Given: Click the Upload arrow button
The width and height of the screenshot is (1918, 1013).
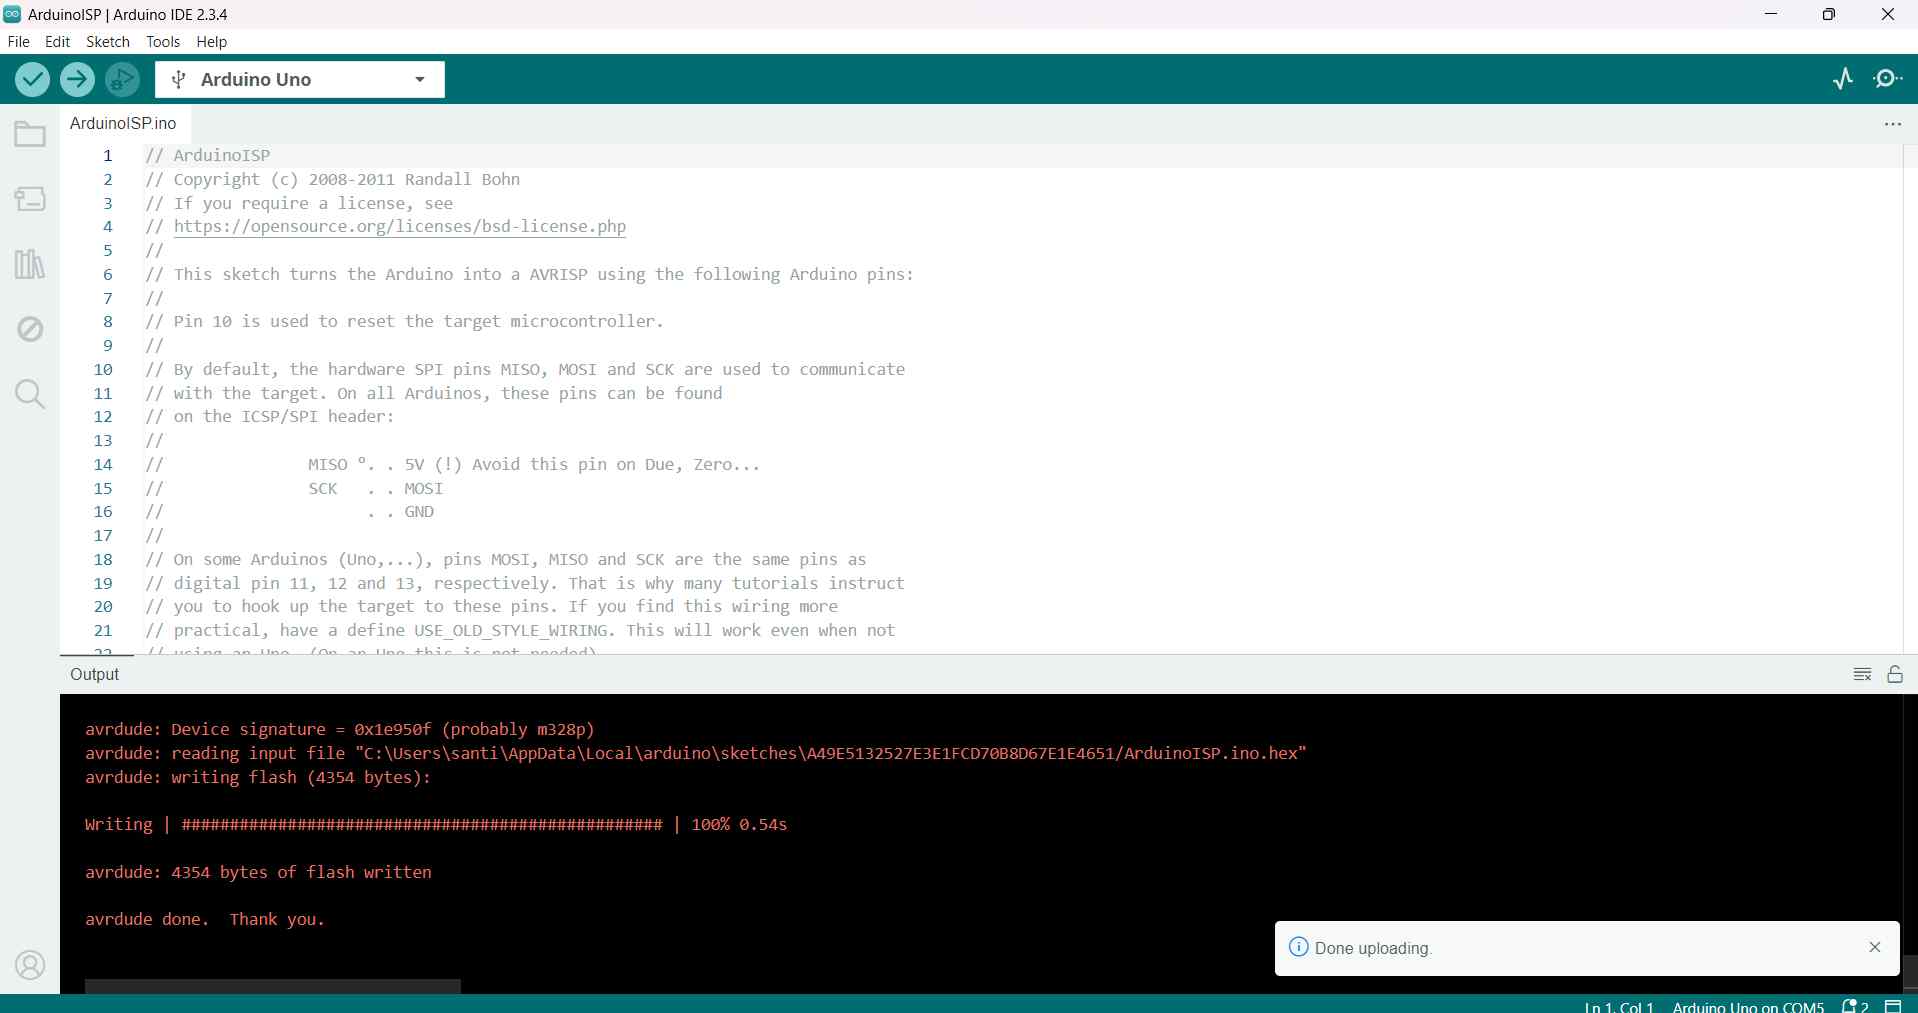Looking at the screenshot, I should tap(77, 80).
